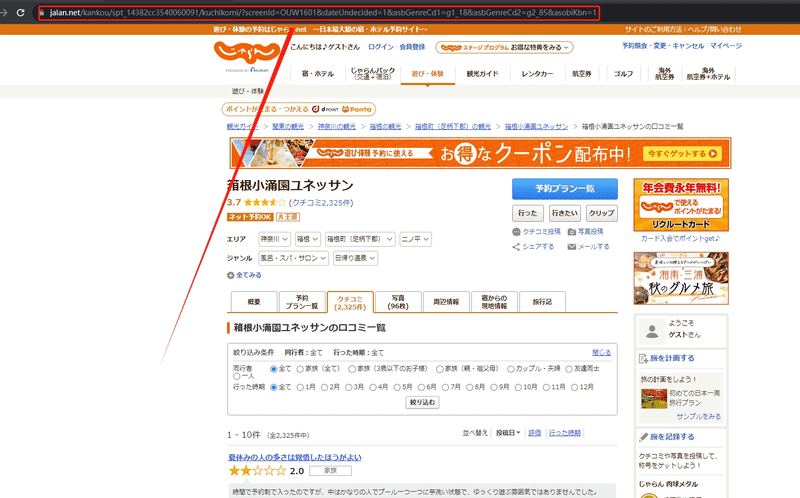The image size is (800, 498).
Task: Click the シェアする share icon
Action: coord(516,247)
